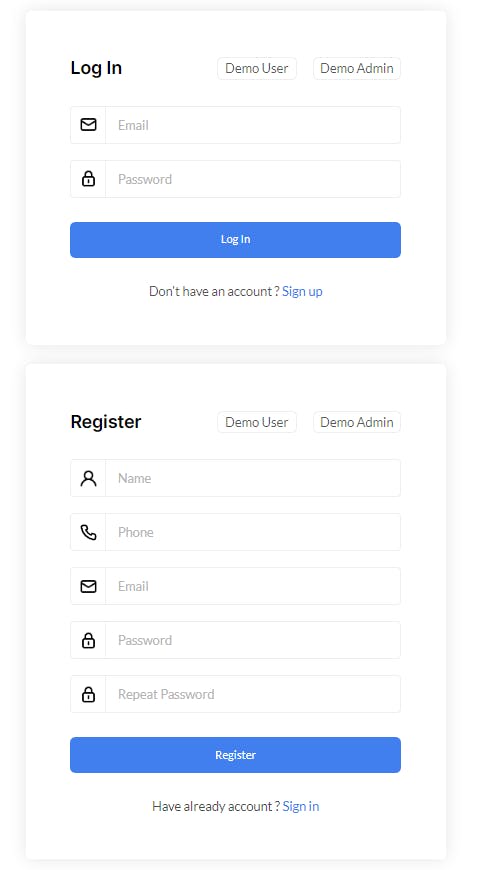Select the Phone input field

253,532
